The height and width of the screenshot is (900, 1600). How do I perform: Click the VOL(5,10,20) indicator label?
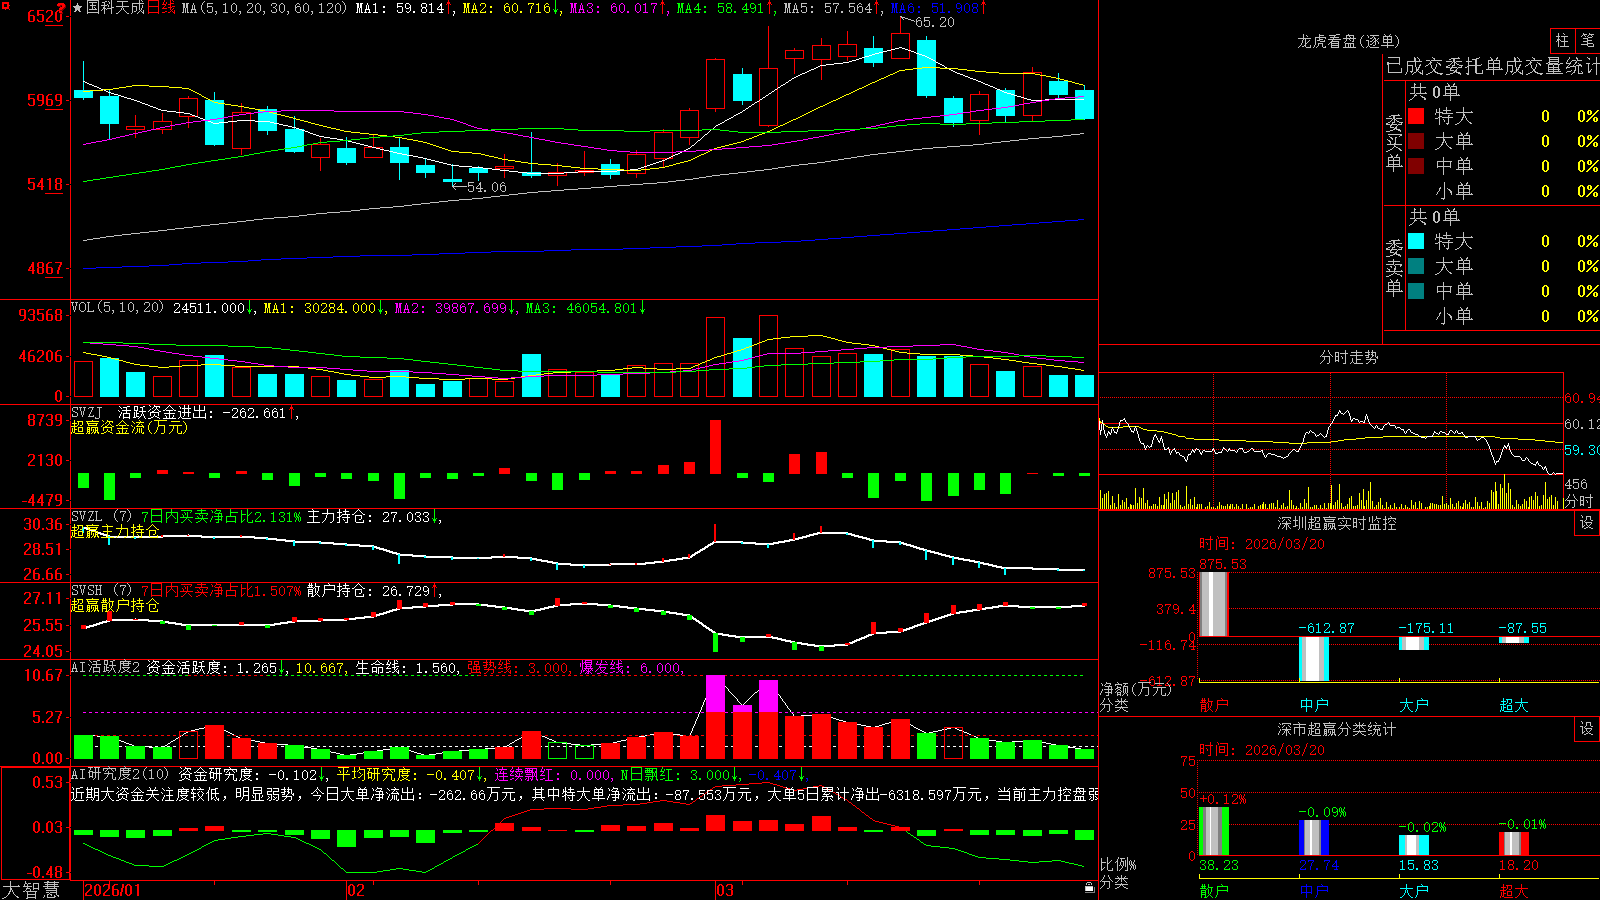[x=117, y=308]
